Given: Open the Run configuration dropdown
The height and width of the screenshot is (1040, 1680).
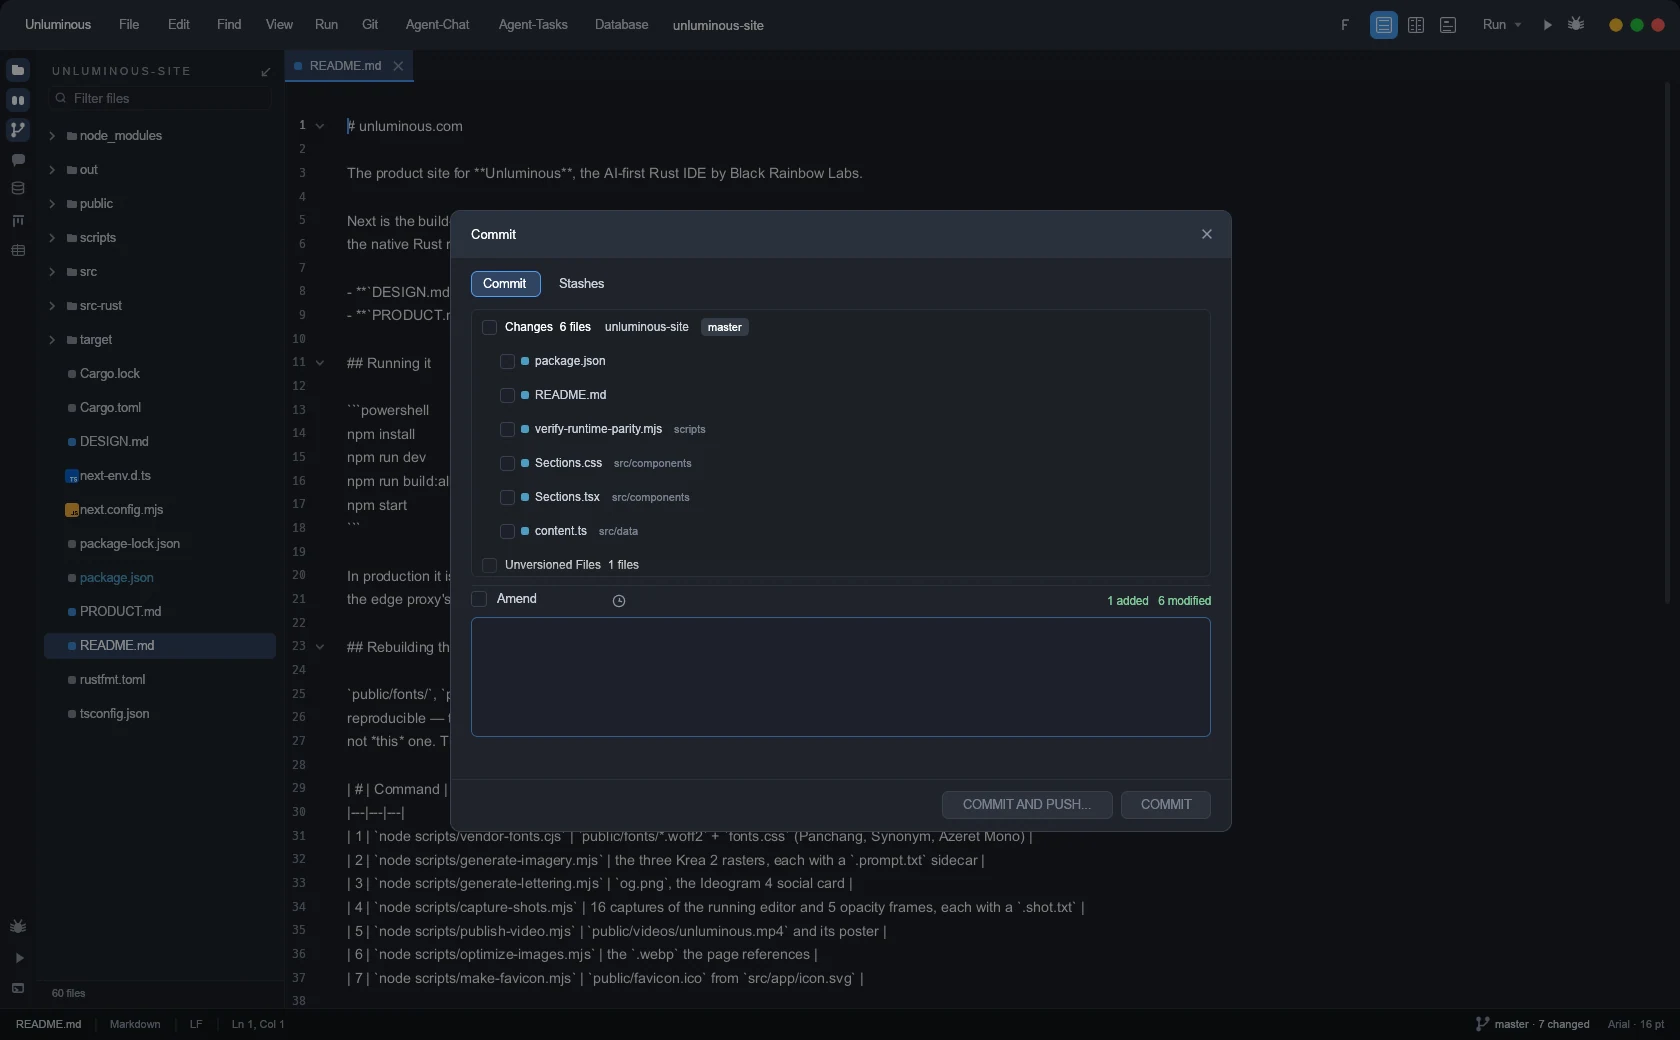Looking at the screenshot, I should coord(1502,25).
